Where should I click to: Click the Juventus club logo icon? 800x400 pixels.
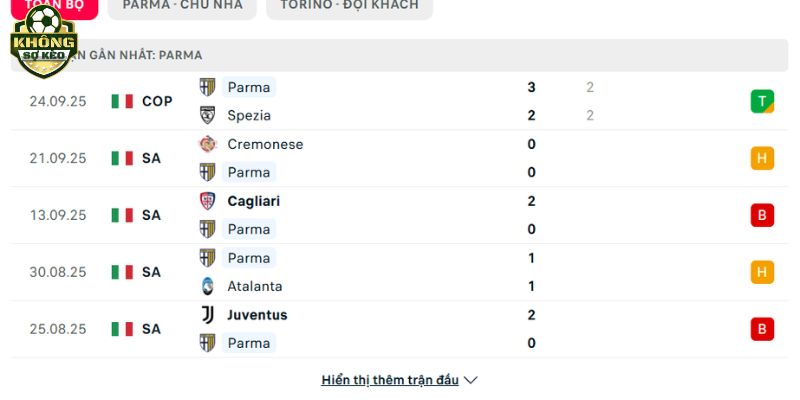207,315
